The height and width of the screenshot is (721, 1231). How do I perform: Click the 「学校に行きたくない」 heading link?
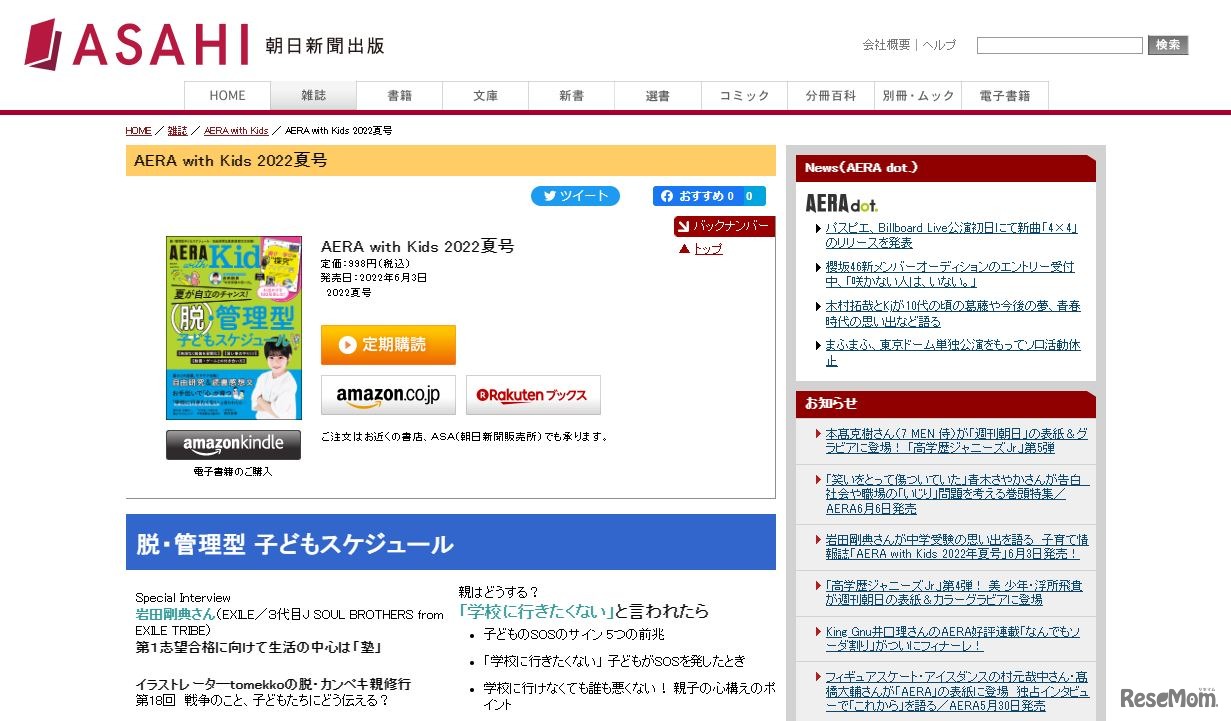536,610
